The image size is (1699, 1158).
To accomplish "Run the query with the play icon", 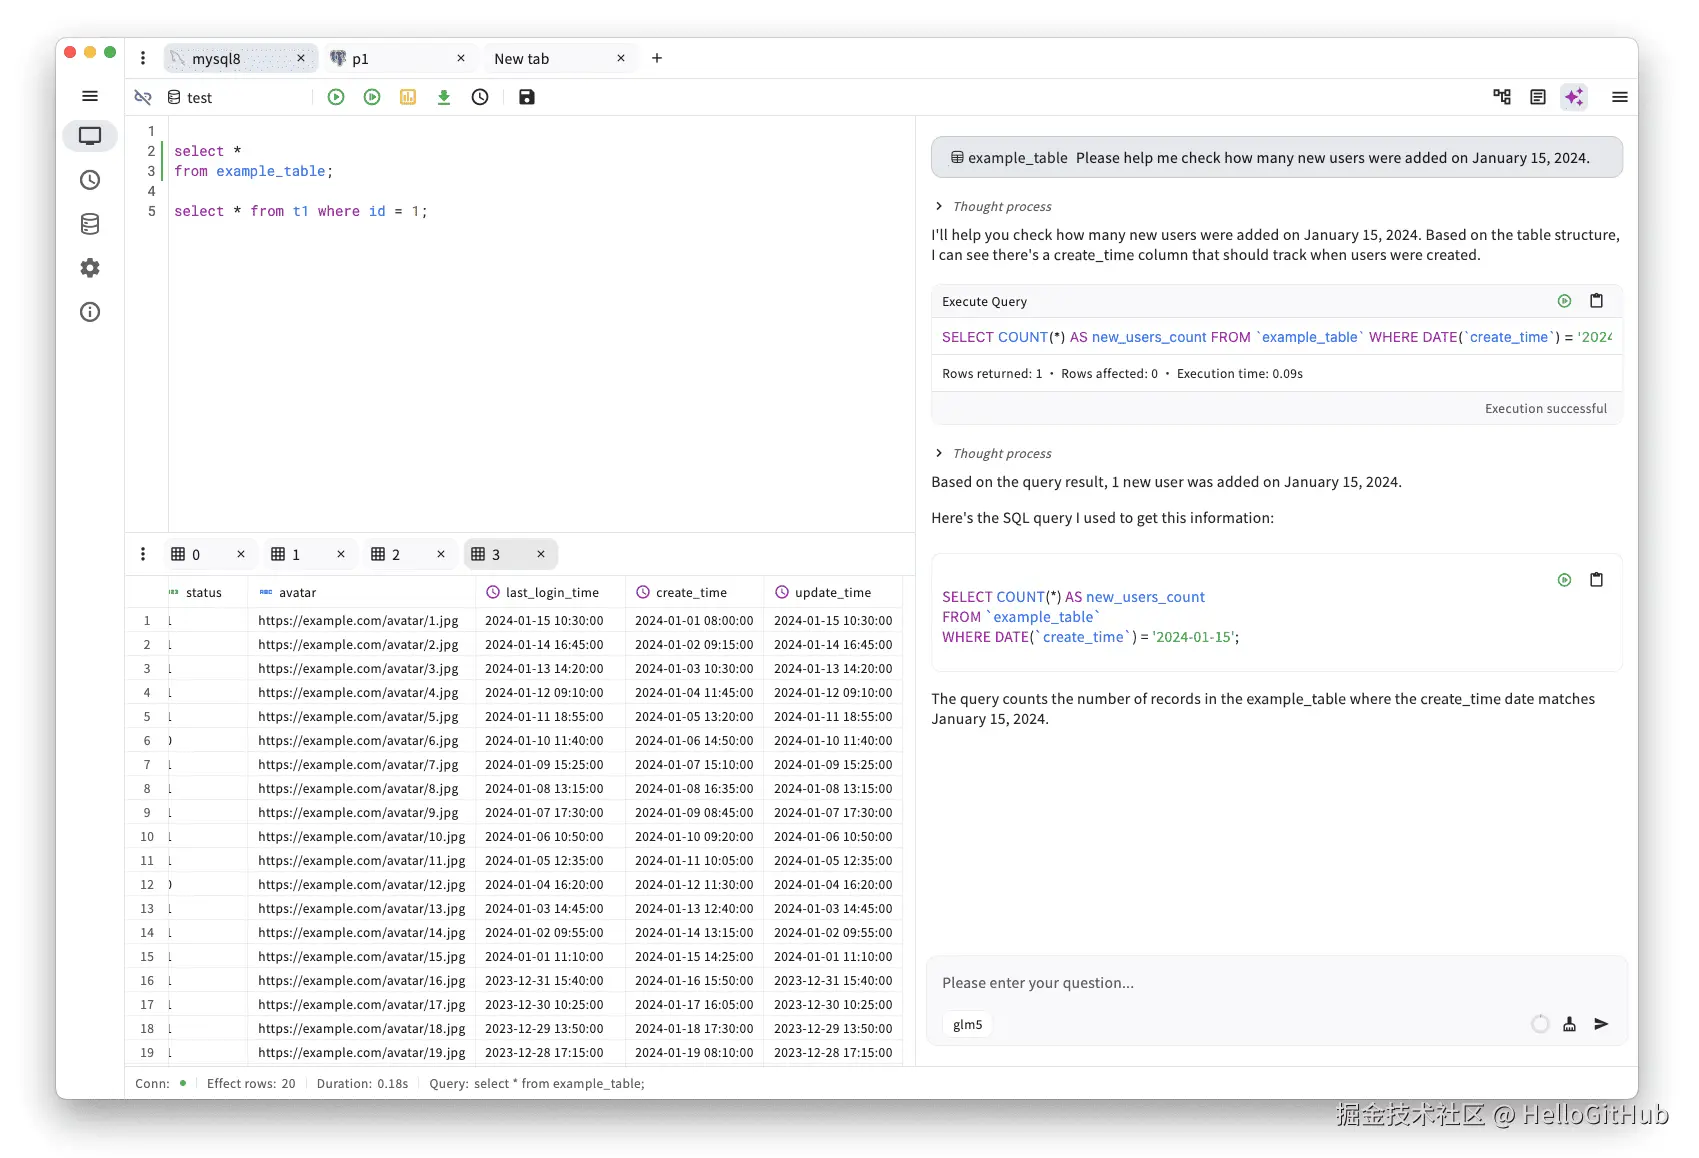I will 336,97.
